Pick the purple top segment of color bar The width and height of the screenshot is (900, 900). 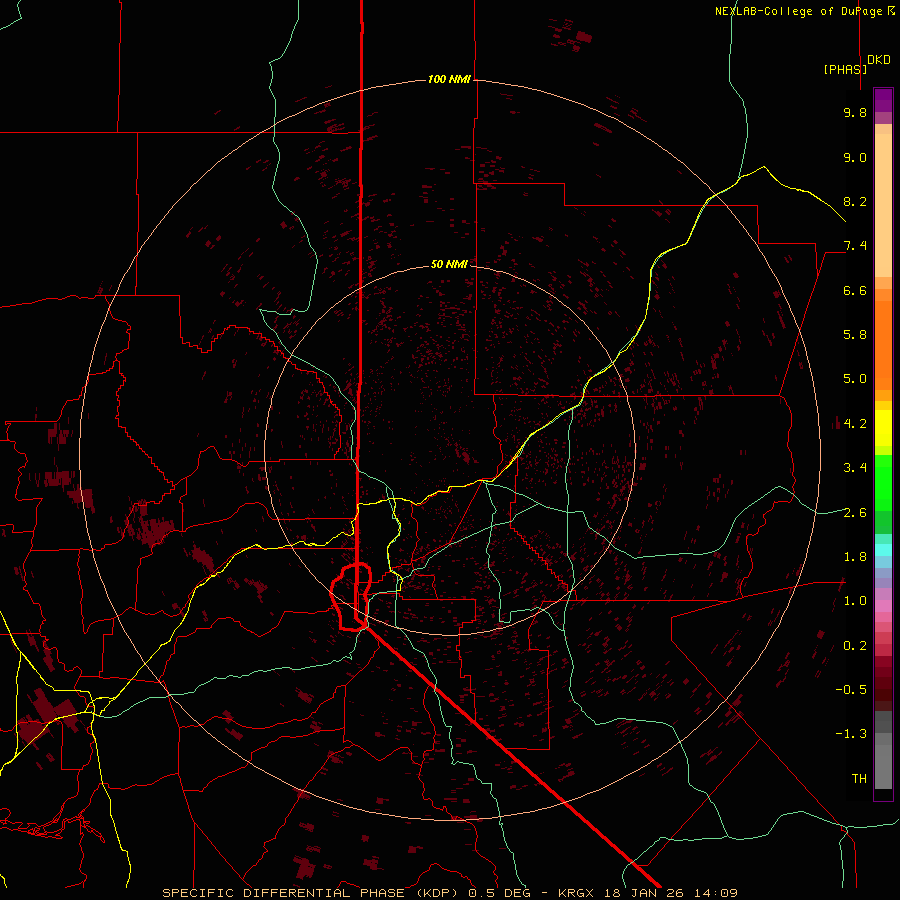[883, 100]
